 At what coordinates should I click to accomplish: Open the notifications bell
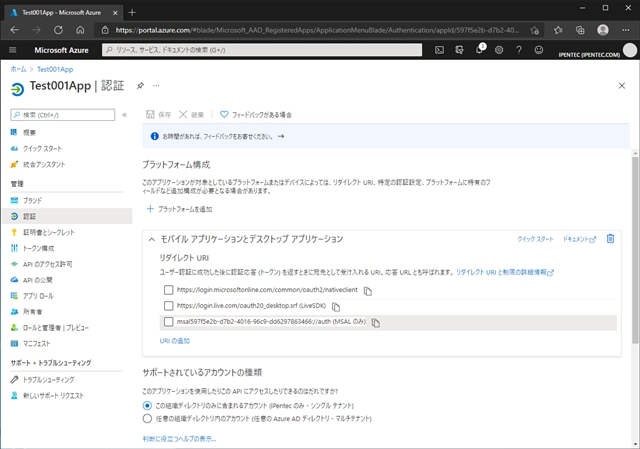point(479,50)
